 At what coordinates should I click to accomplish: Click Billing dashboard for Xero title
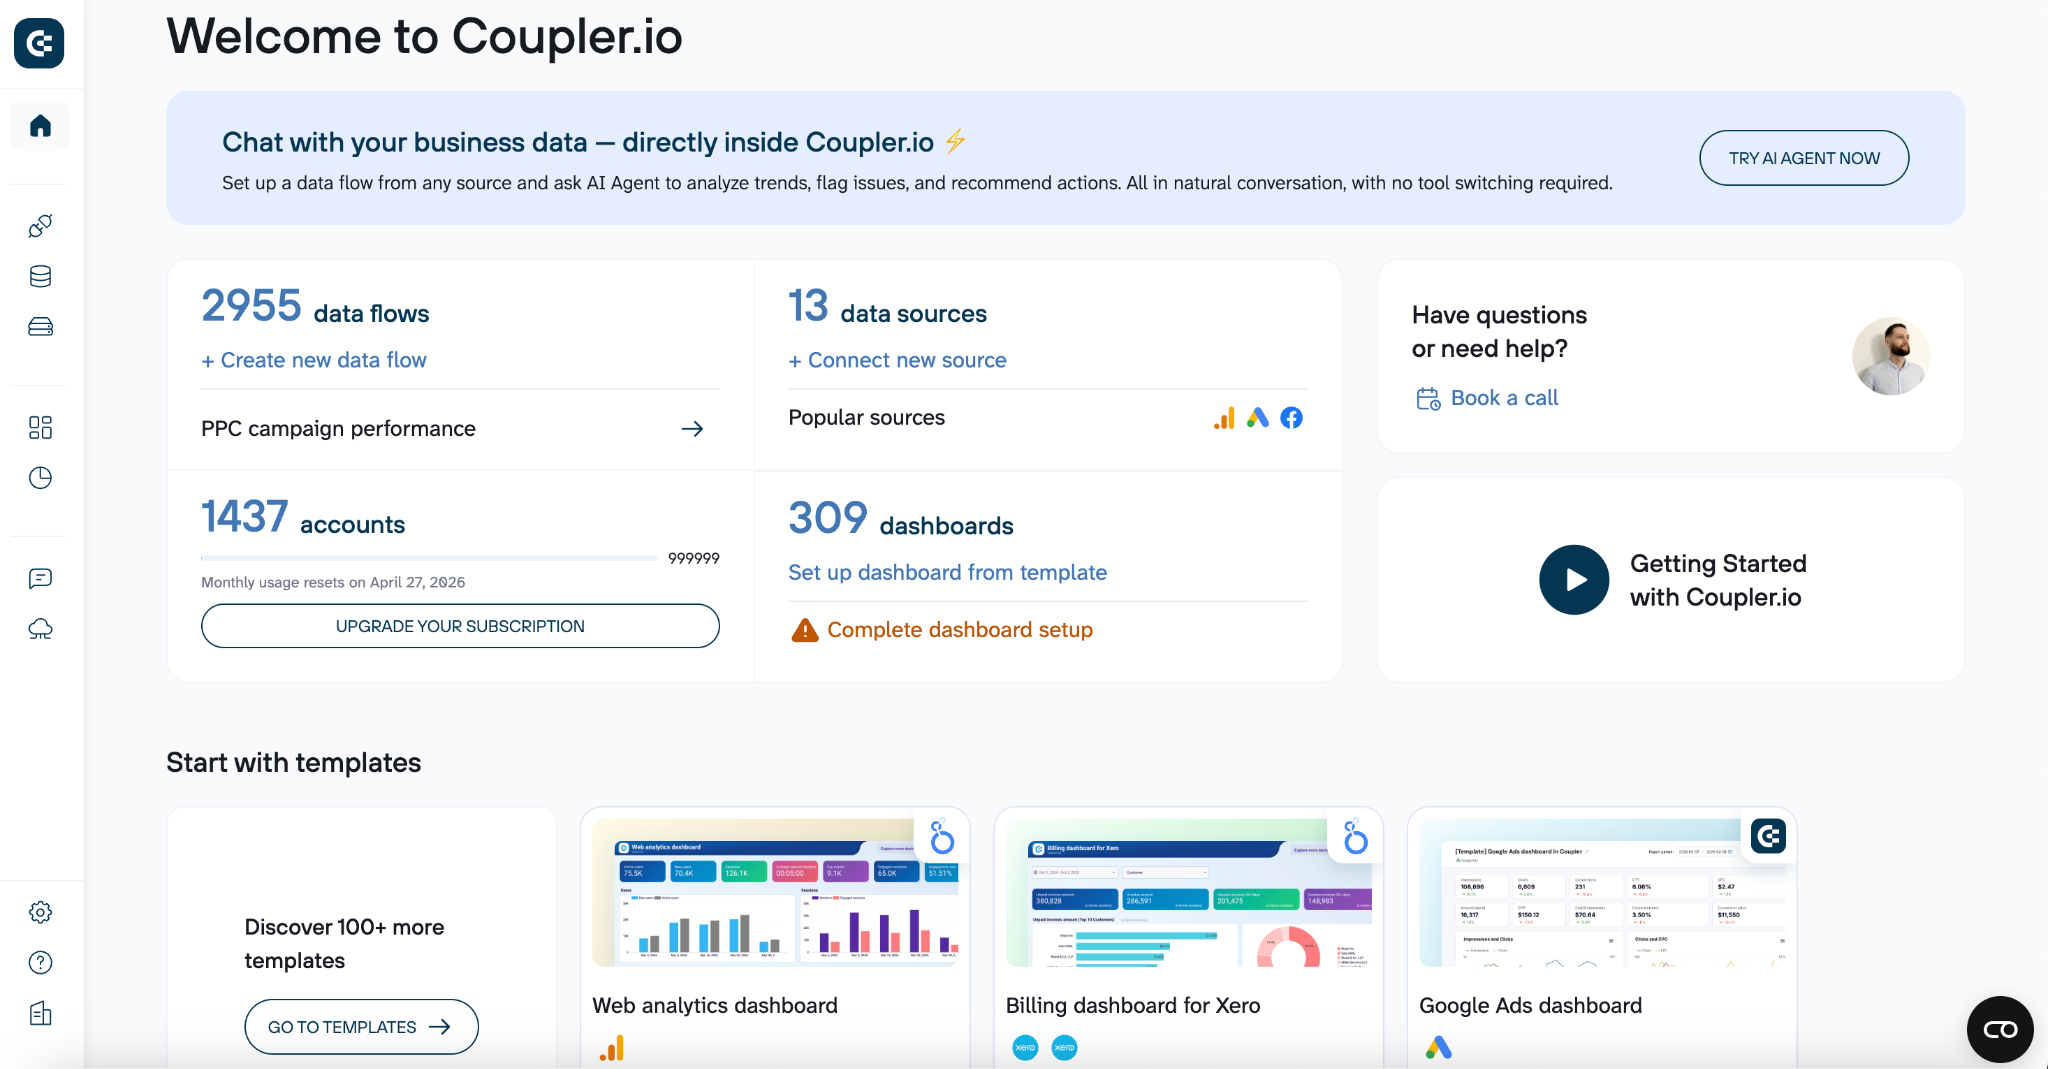tap(1133, 1006)
